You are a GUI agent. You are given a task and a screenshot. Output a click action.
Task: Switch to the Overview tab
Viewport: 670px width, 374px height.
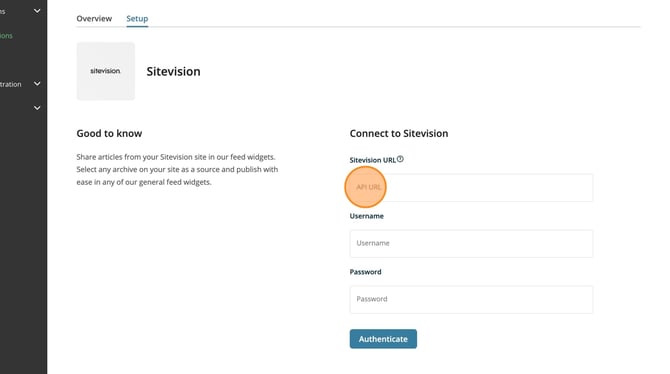point(94,18)
